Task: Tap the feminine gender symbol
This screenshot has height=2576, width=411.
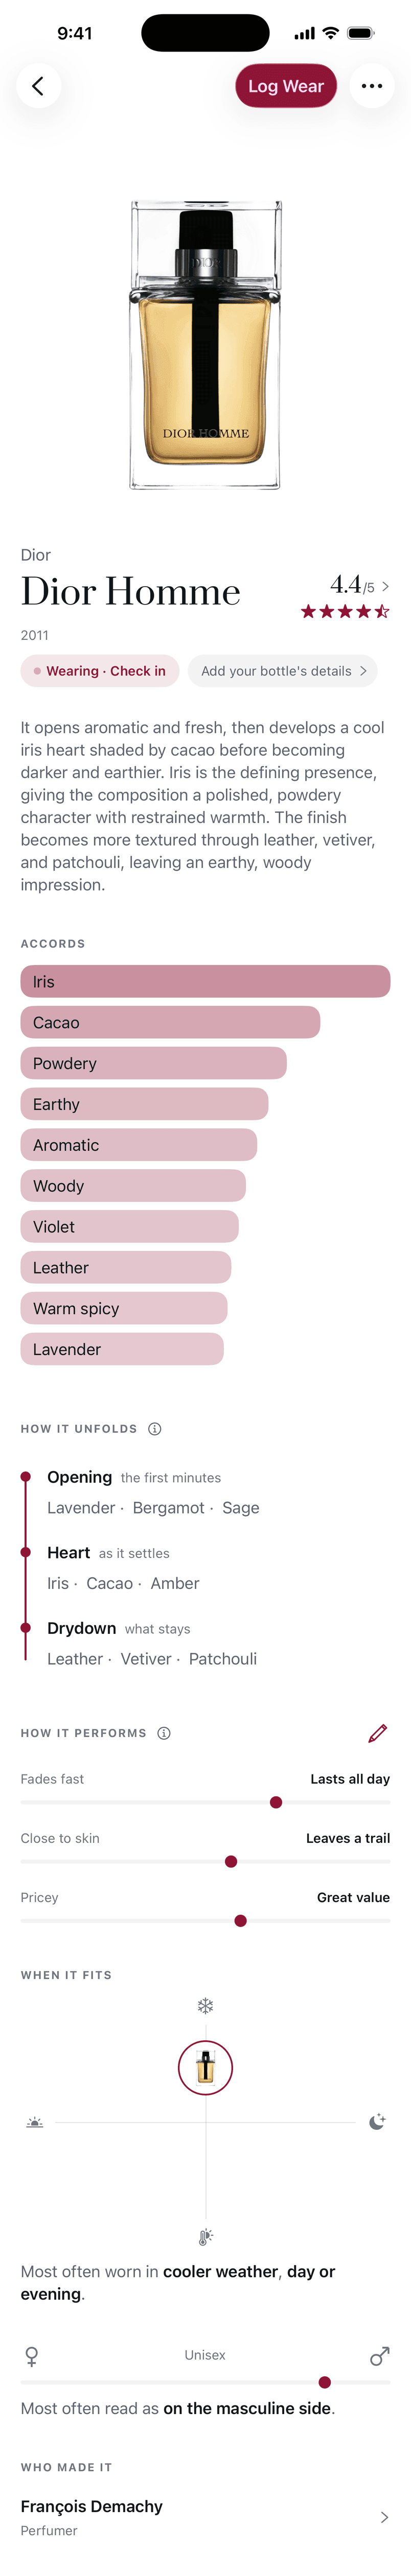Action: (32, 2357)
